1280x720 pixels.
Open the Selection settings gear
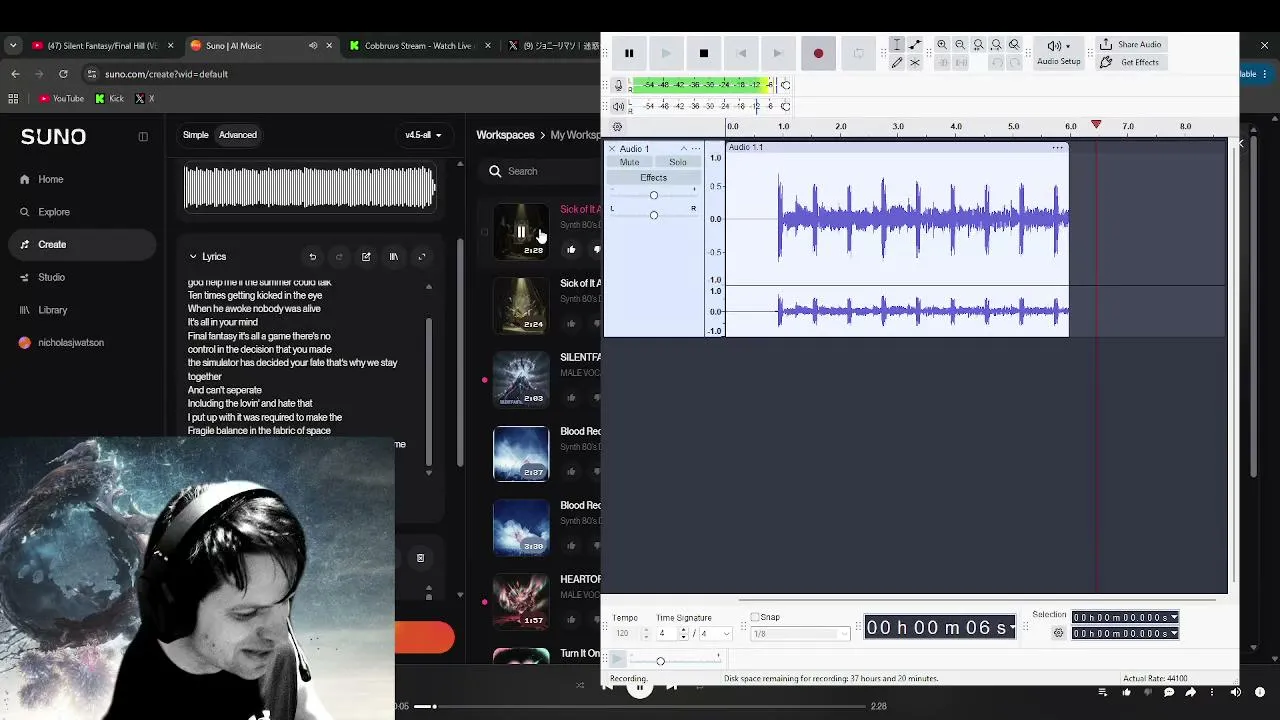[1058, 633]
